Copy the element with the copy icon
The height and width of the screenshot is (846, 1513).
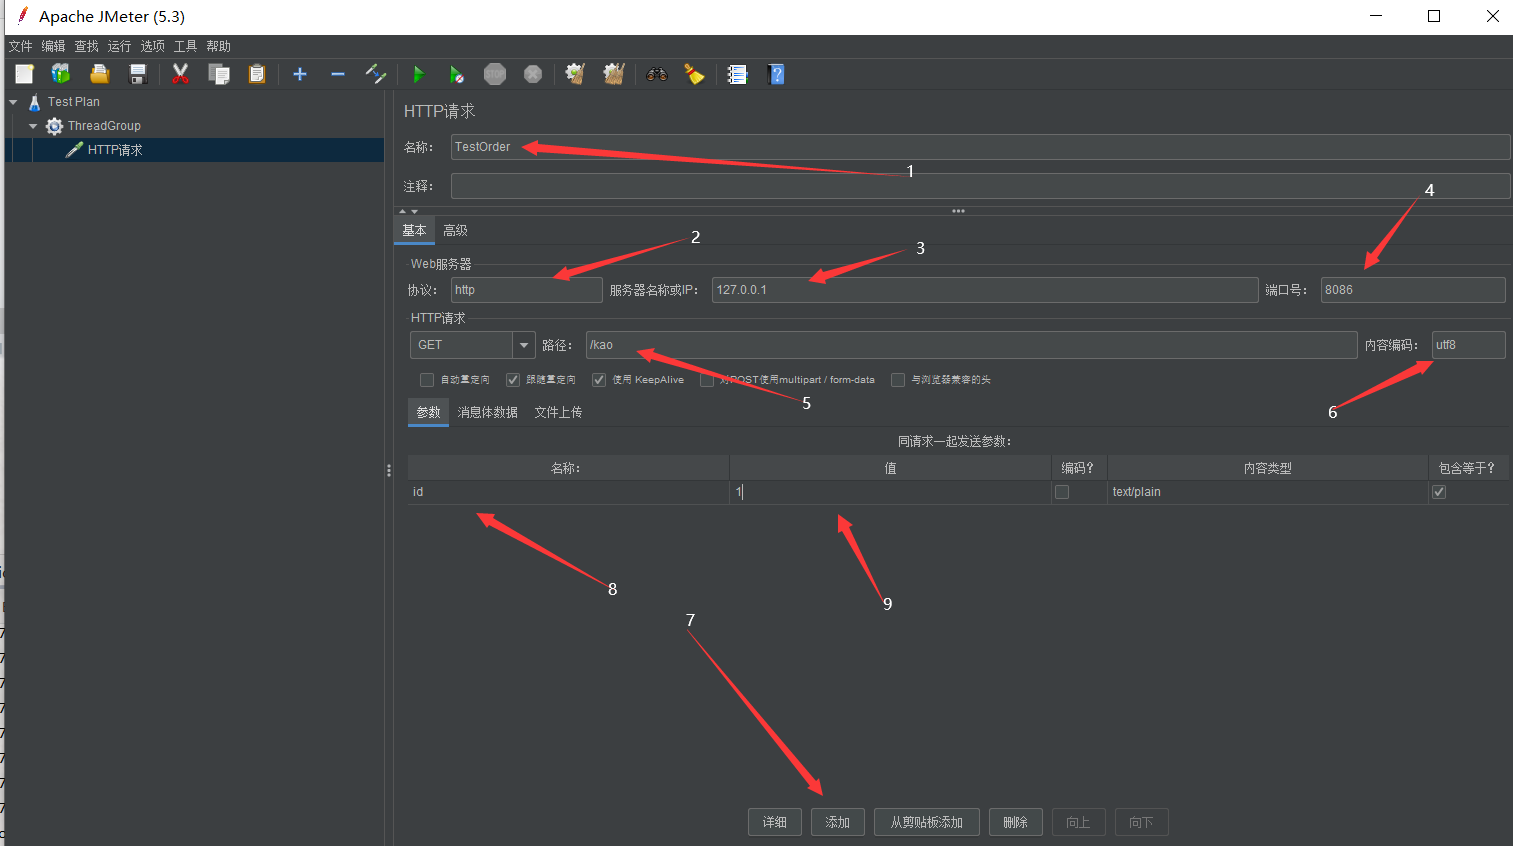point(219,74)
